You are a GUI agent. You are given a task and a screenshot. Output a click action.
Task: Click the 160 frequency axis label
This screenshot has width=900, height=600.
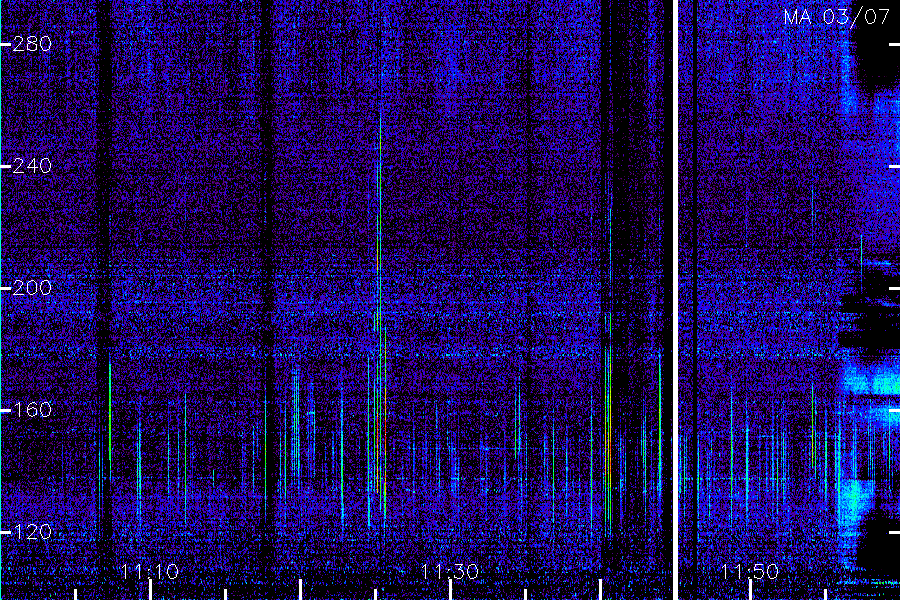(32, 410)
